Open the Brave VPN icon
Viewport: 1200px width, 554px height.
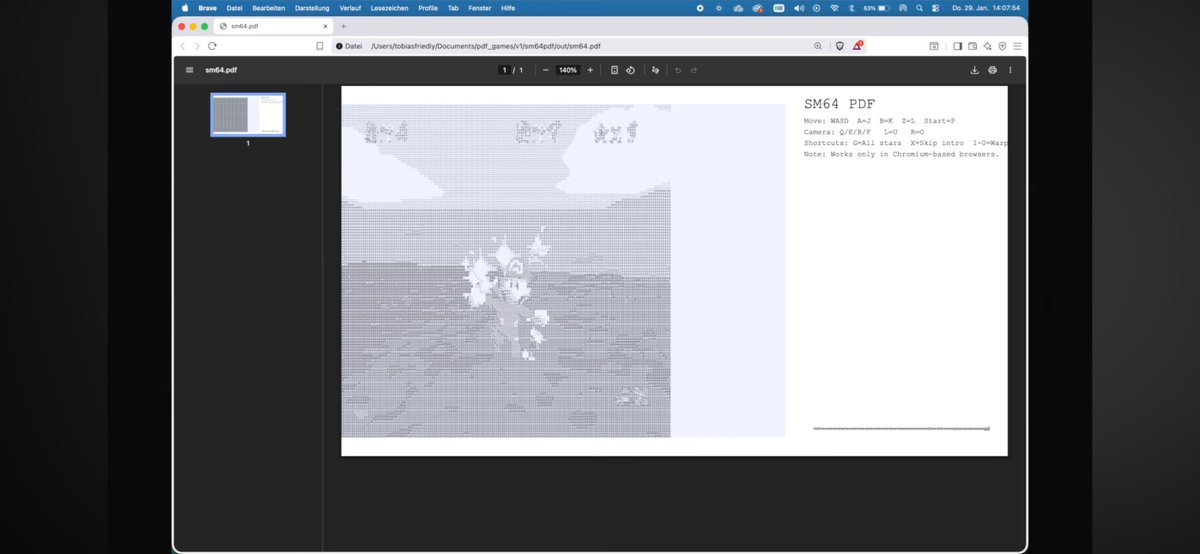1002,46
